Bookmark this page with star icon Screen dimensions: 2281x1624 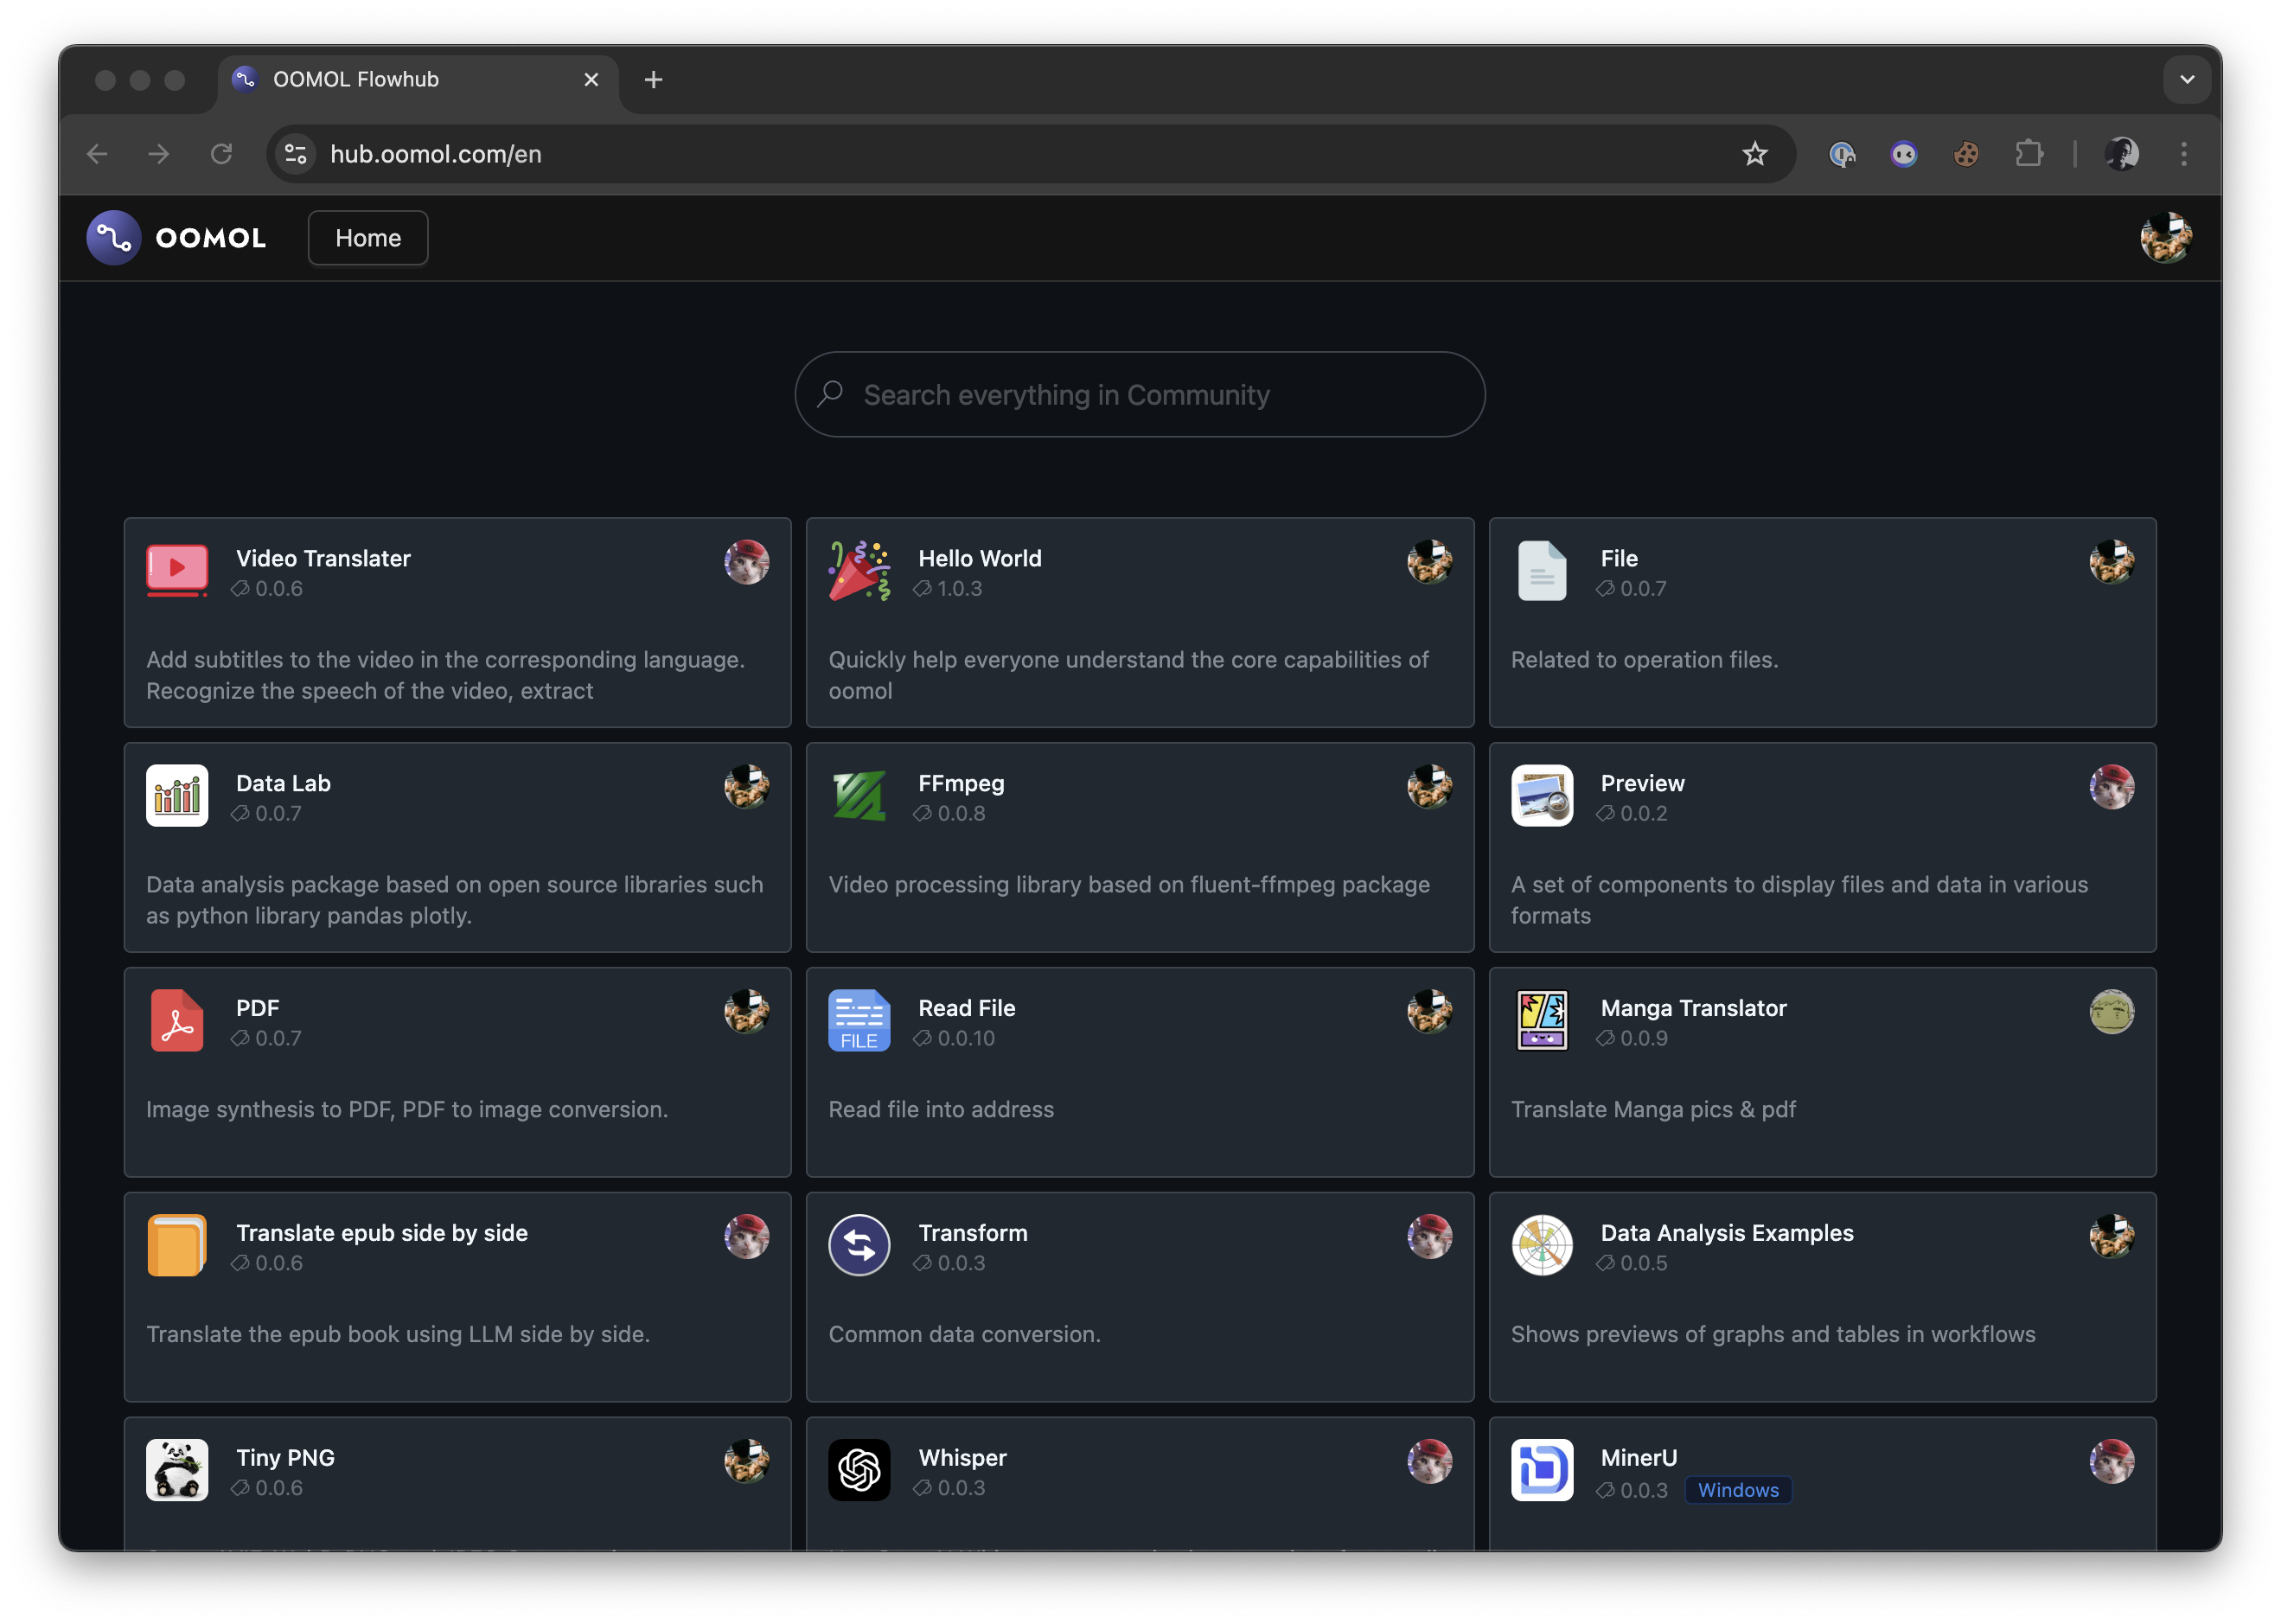click(x=1754, y=154)
